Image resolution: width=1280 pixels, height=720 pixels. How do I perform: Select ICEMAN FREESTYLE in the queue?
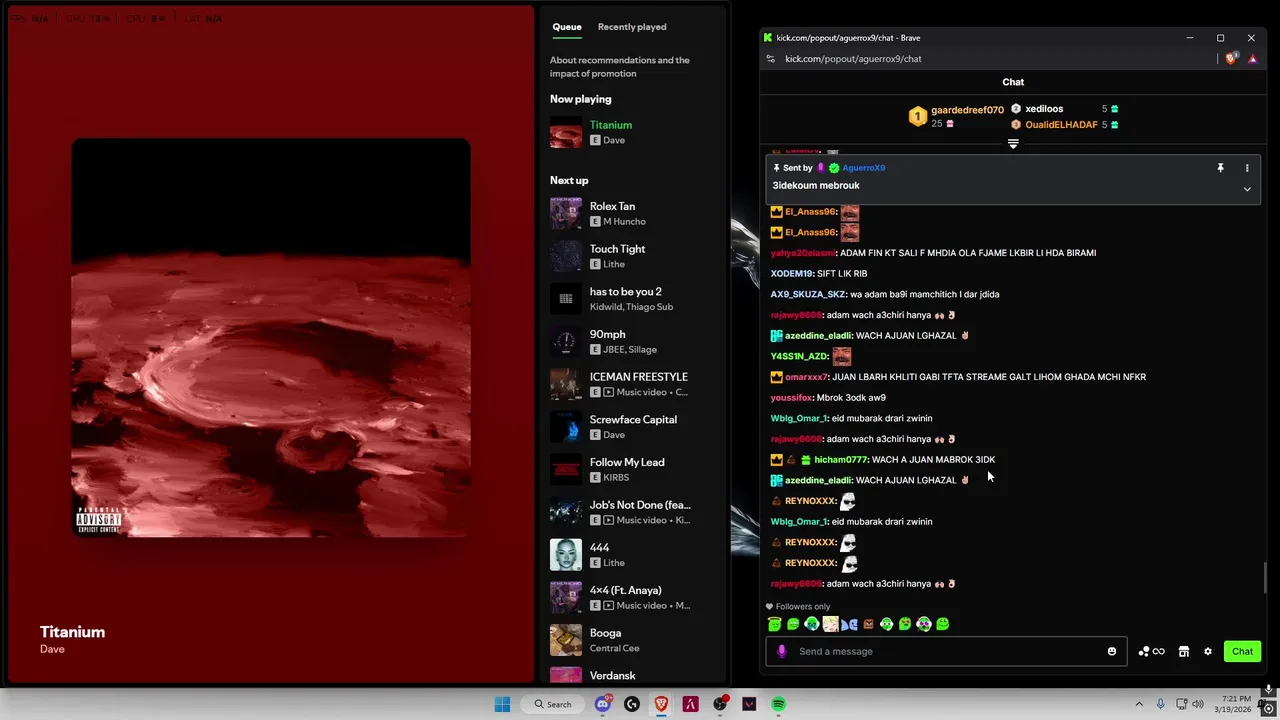click(x=635, y=384)
